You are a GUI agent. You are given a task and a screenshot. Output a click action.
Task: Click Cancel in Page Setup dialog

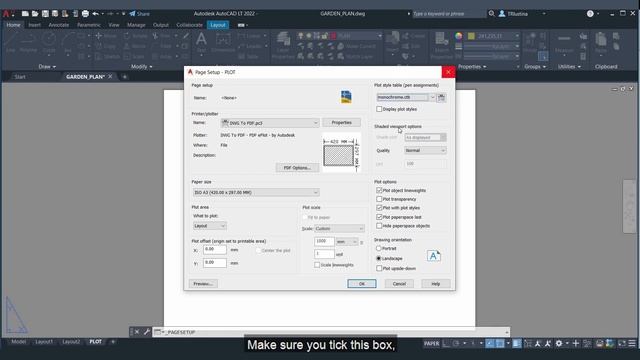[399, 284]
